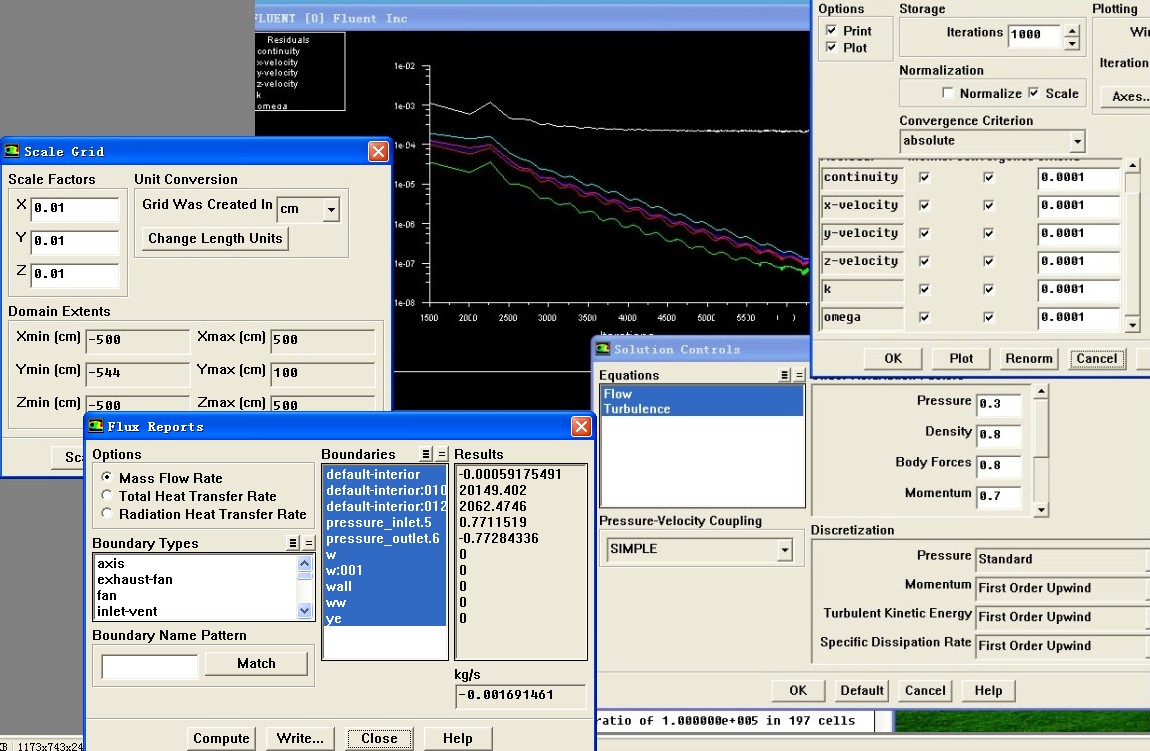
Task: Open Pressure-Velocity Coupling SIMPLE dropdown
Action: point(784,549)
